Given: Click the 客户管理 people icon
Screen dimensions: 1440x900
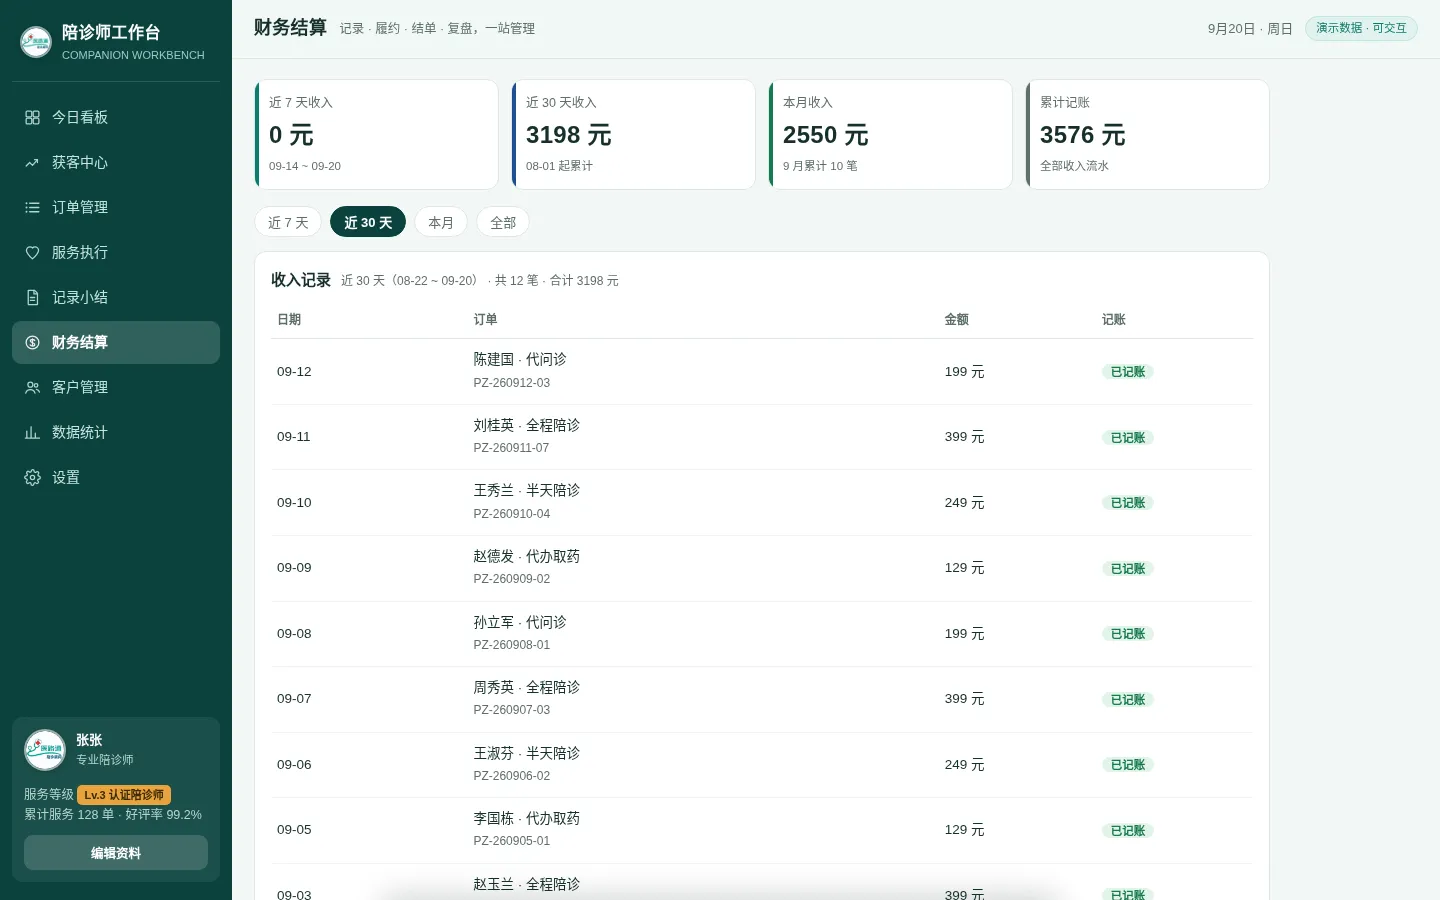Looking at the screenshot, I should tap(32, 388).
